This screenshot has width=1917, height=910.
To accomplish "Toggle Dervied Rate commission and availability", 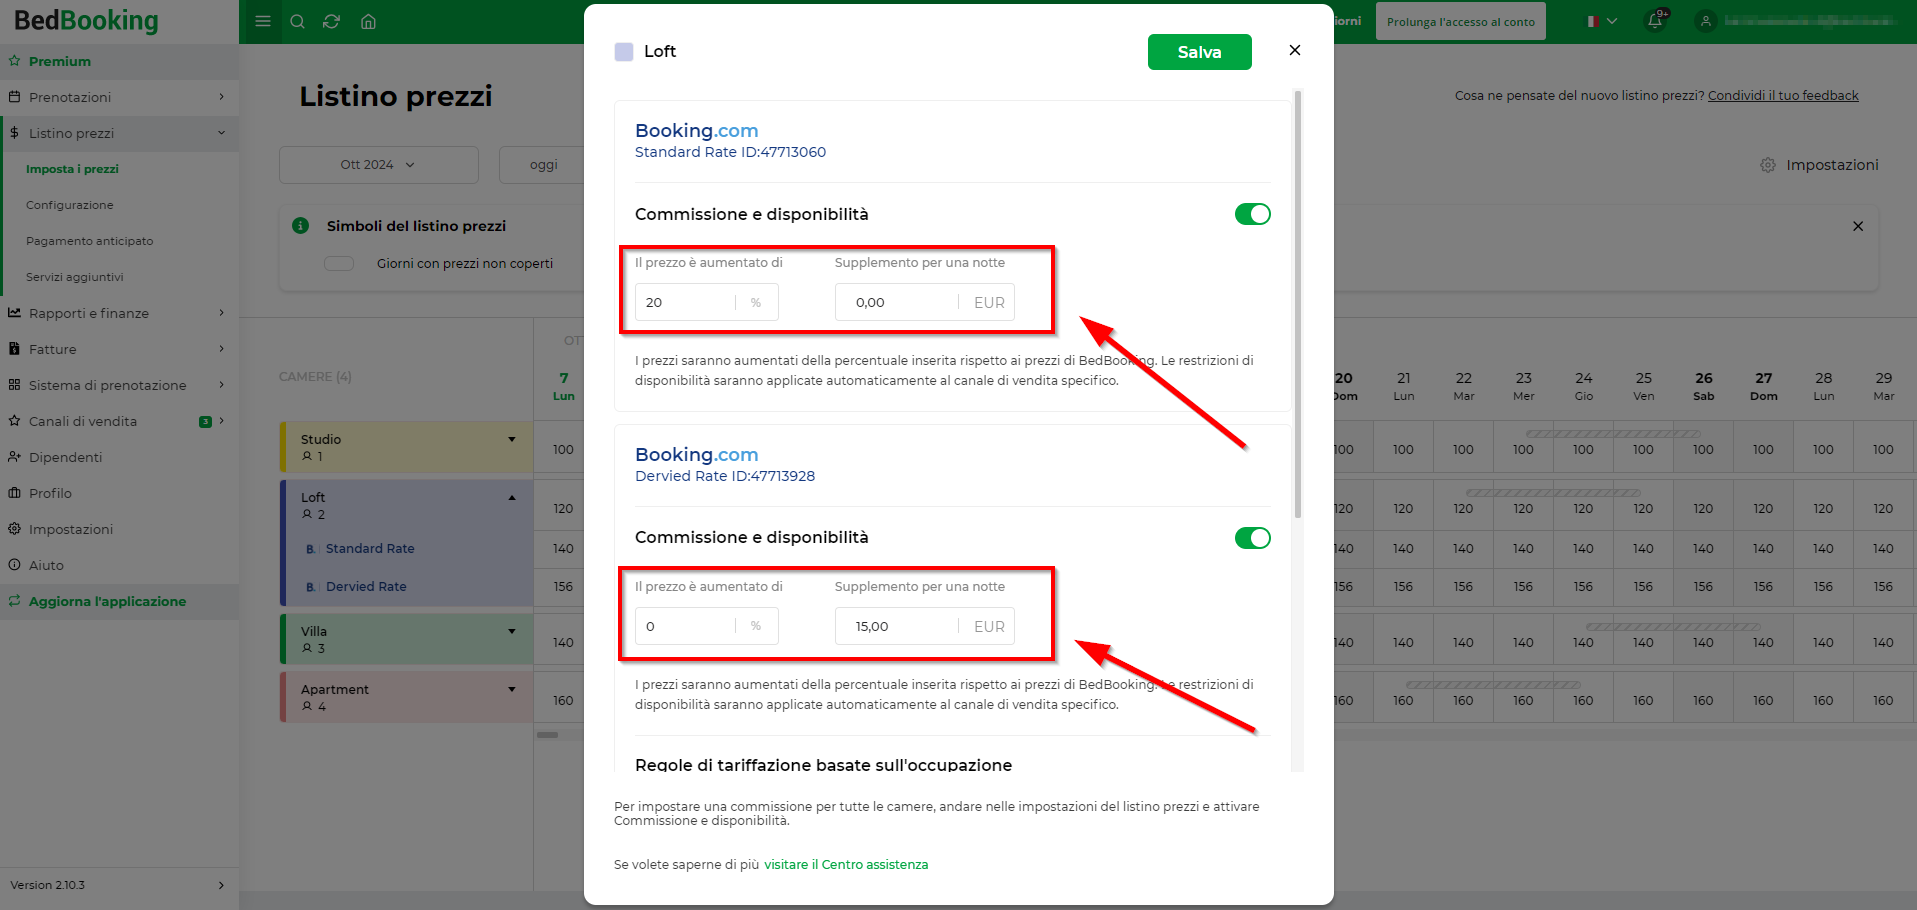I will click(x=1252, y=538).
